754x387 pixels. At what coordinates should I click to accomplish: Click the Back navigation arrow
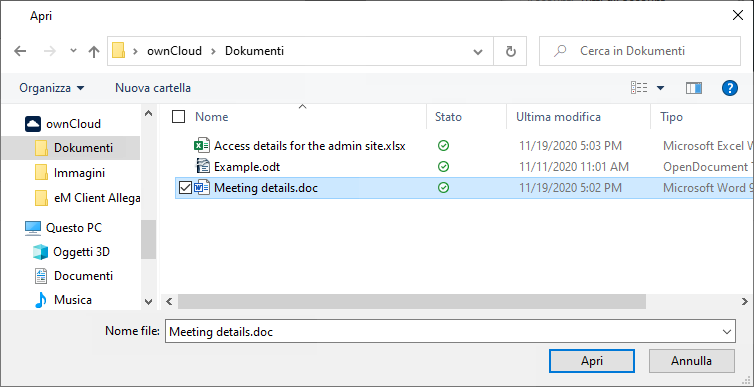click(x=20, y=51)
